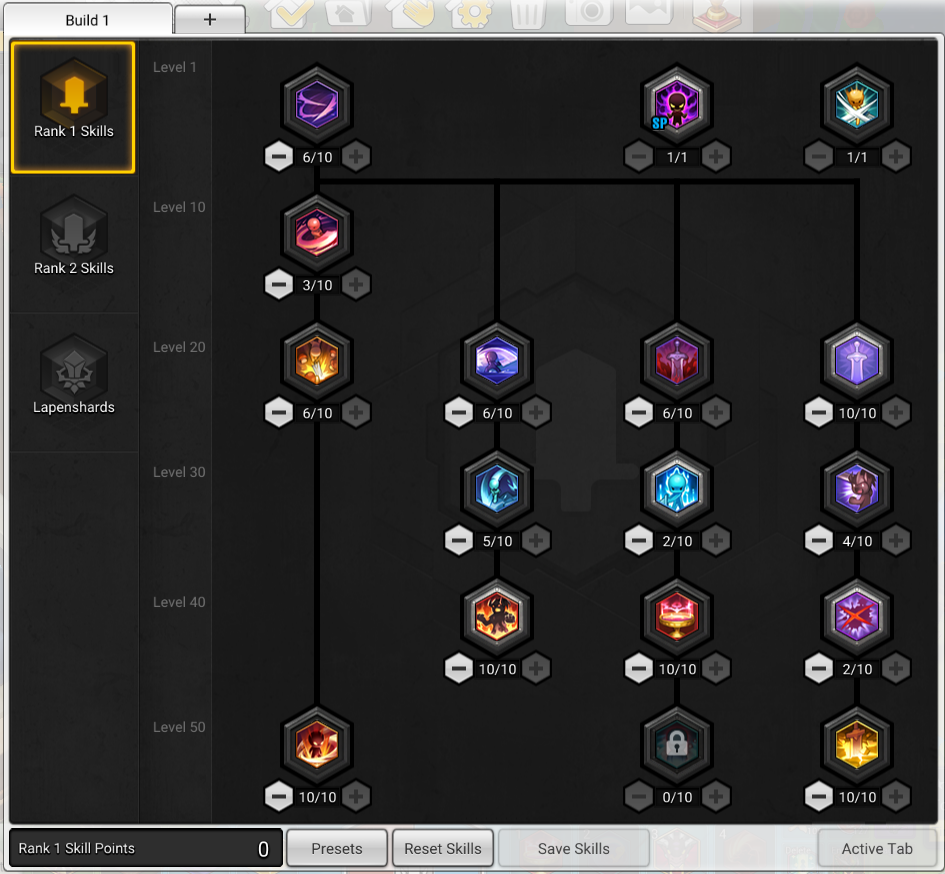The width and height of the screenshot is (945, 874).
Task: Increase the Level 1 skill at 6/10
Action: [356, 157]
